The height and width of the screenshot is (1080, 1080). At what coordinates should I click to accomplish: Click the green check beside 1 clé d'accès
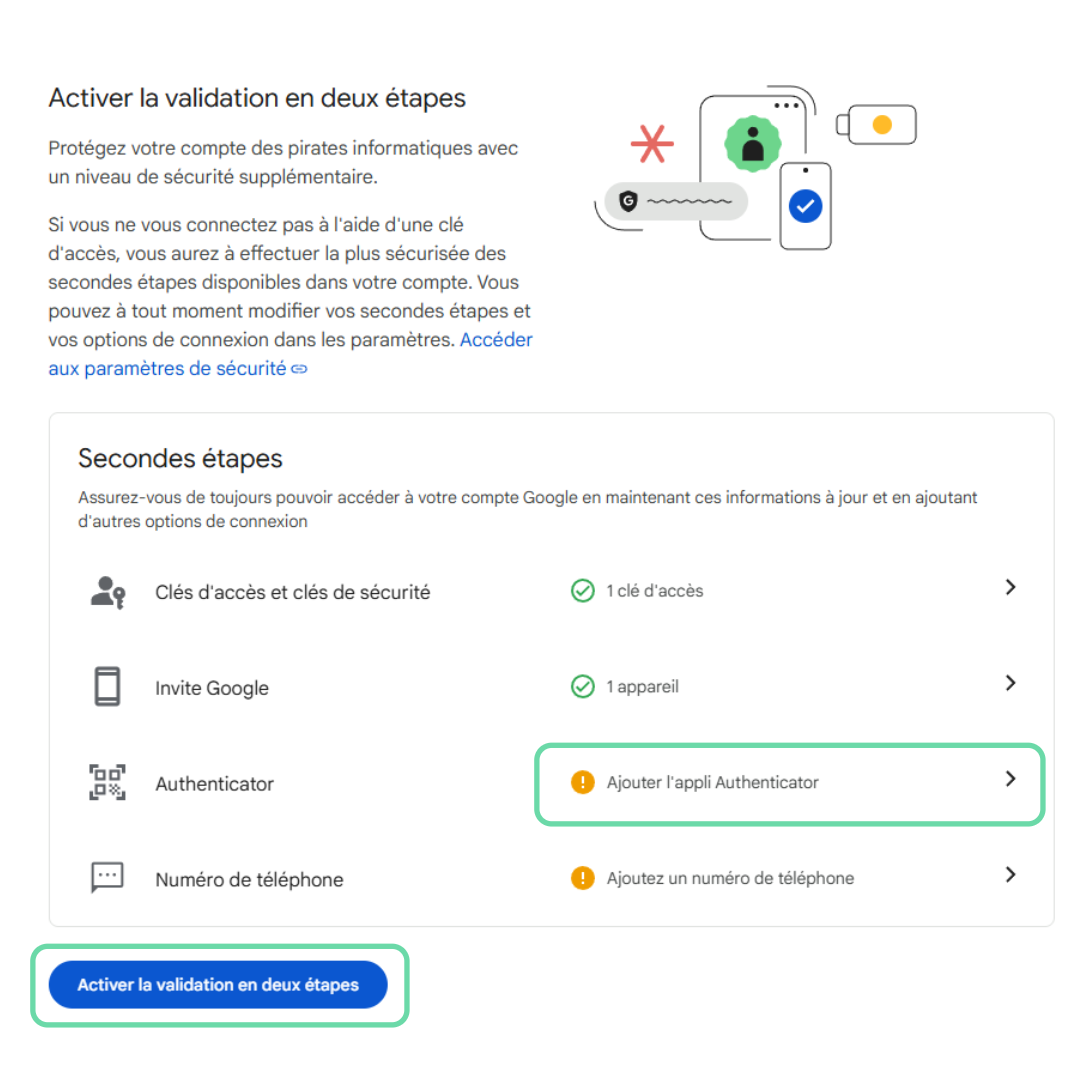(583, 590)
